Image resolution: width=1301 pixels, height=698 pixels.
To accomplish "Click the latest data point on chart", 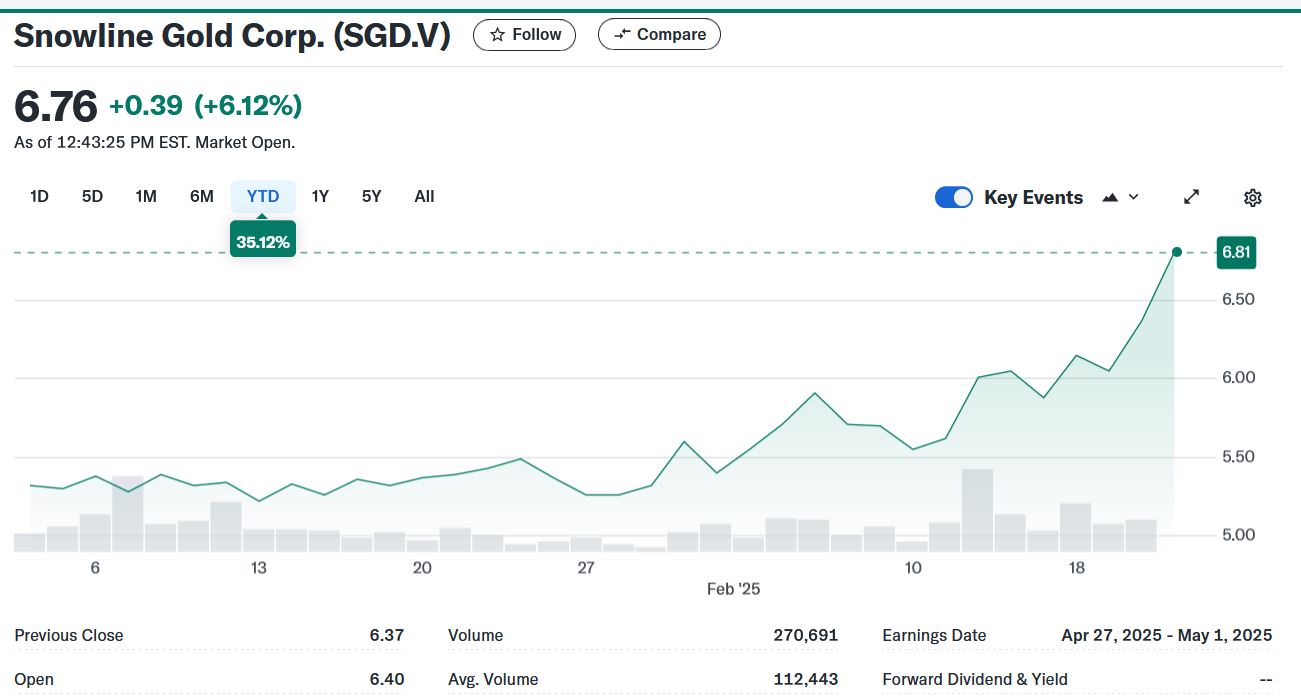I will (1176, 252).
